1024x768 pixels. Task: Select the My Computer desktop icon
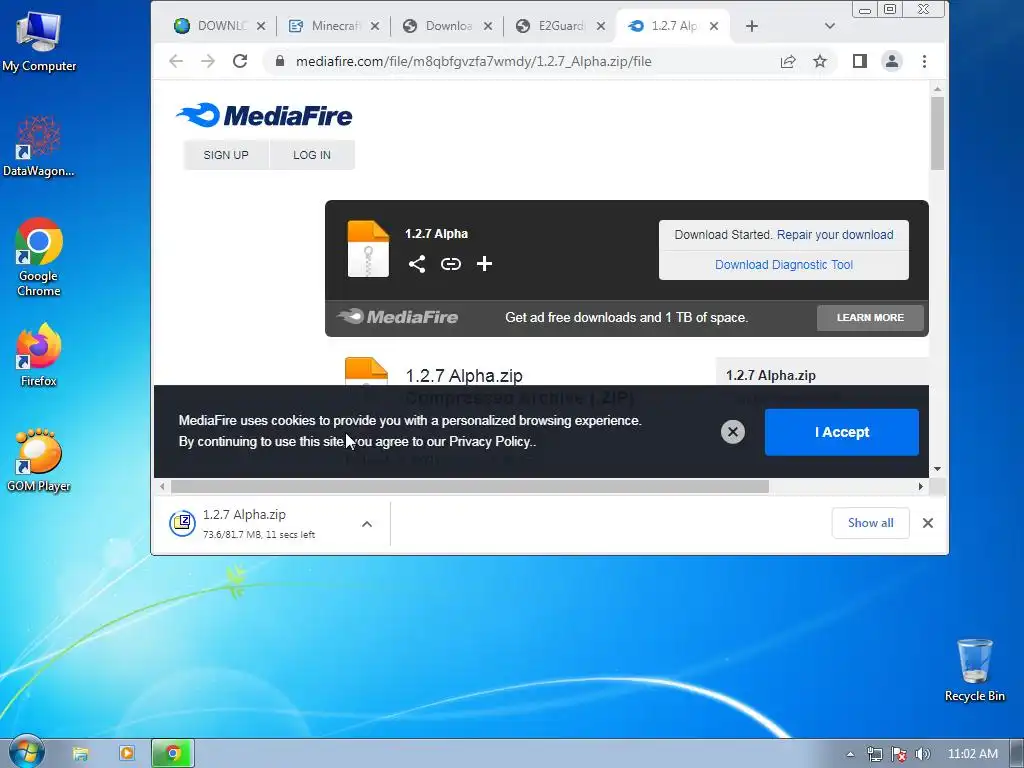click(x=39, y=40)
